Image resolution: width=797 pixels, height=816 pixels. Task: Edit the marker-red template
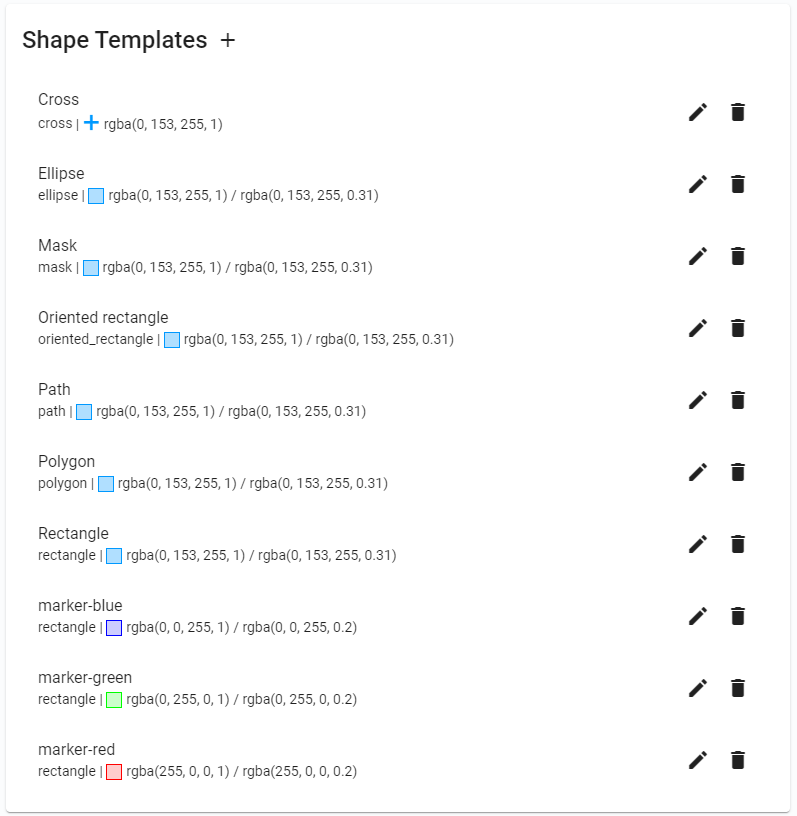[698, 760]
